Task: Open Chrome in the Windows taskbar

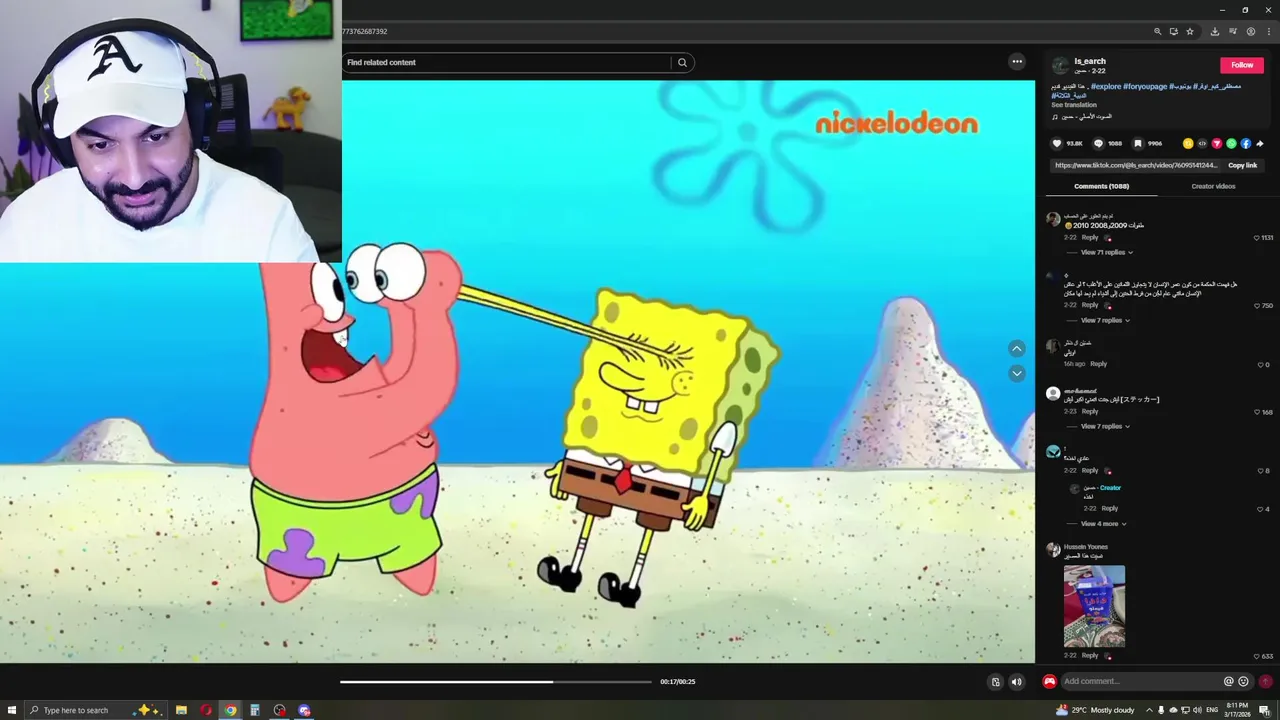Action: coord(230,710)
